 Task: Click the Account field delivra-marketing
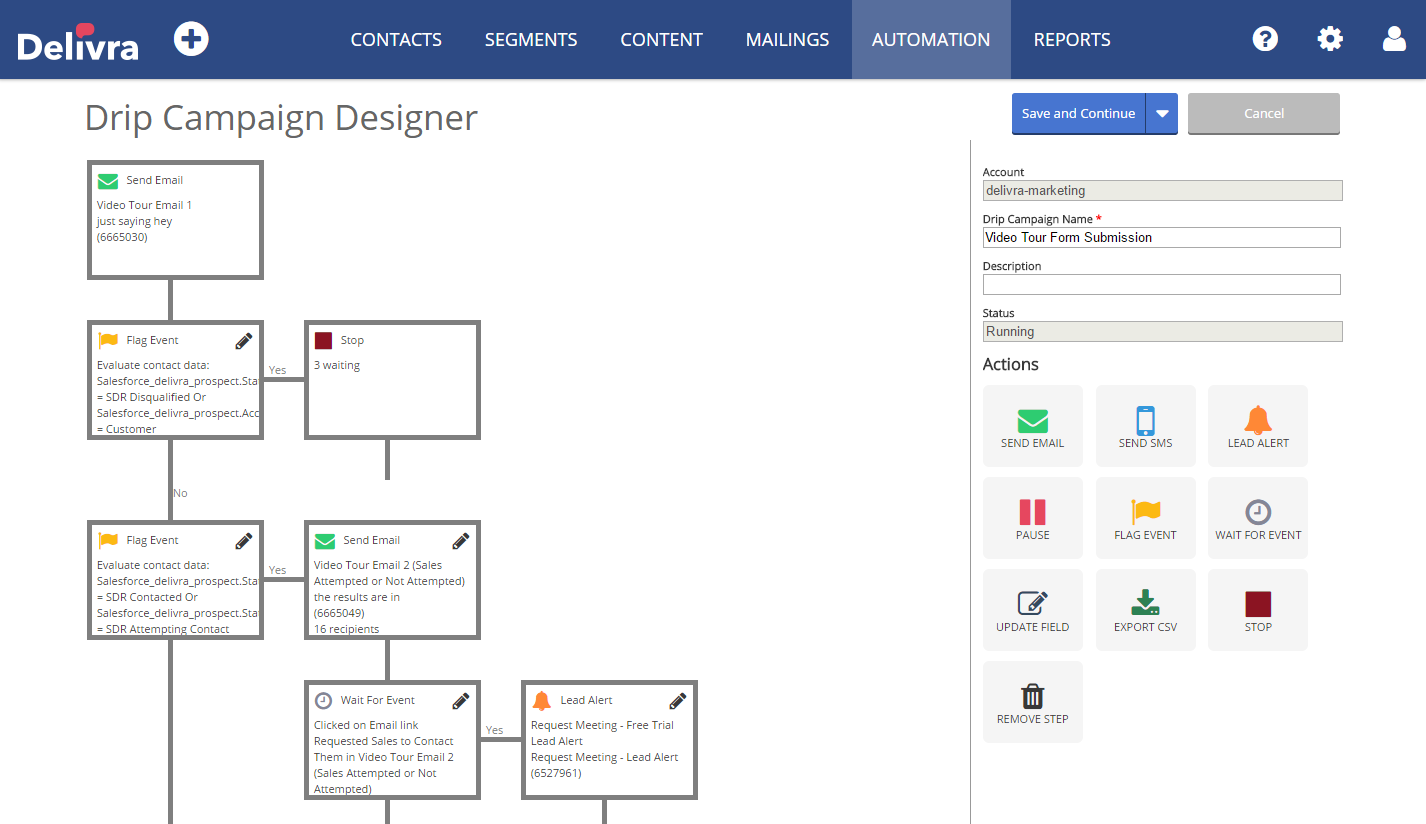(1162, 190)
